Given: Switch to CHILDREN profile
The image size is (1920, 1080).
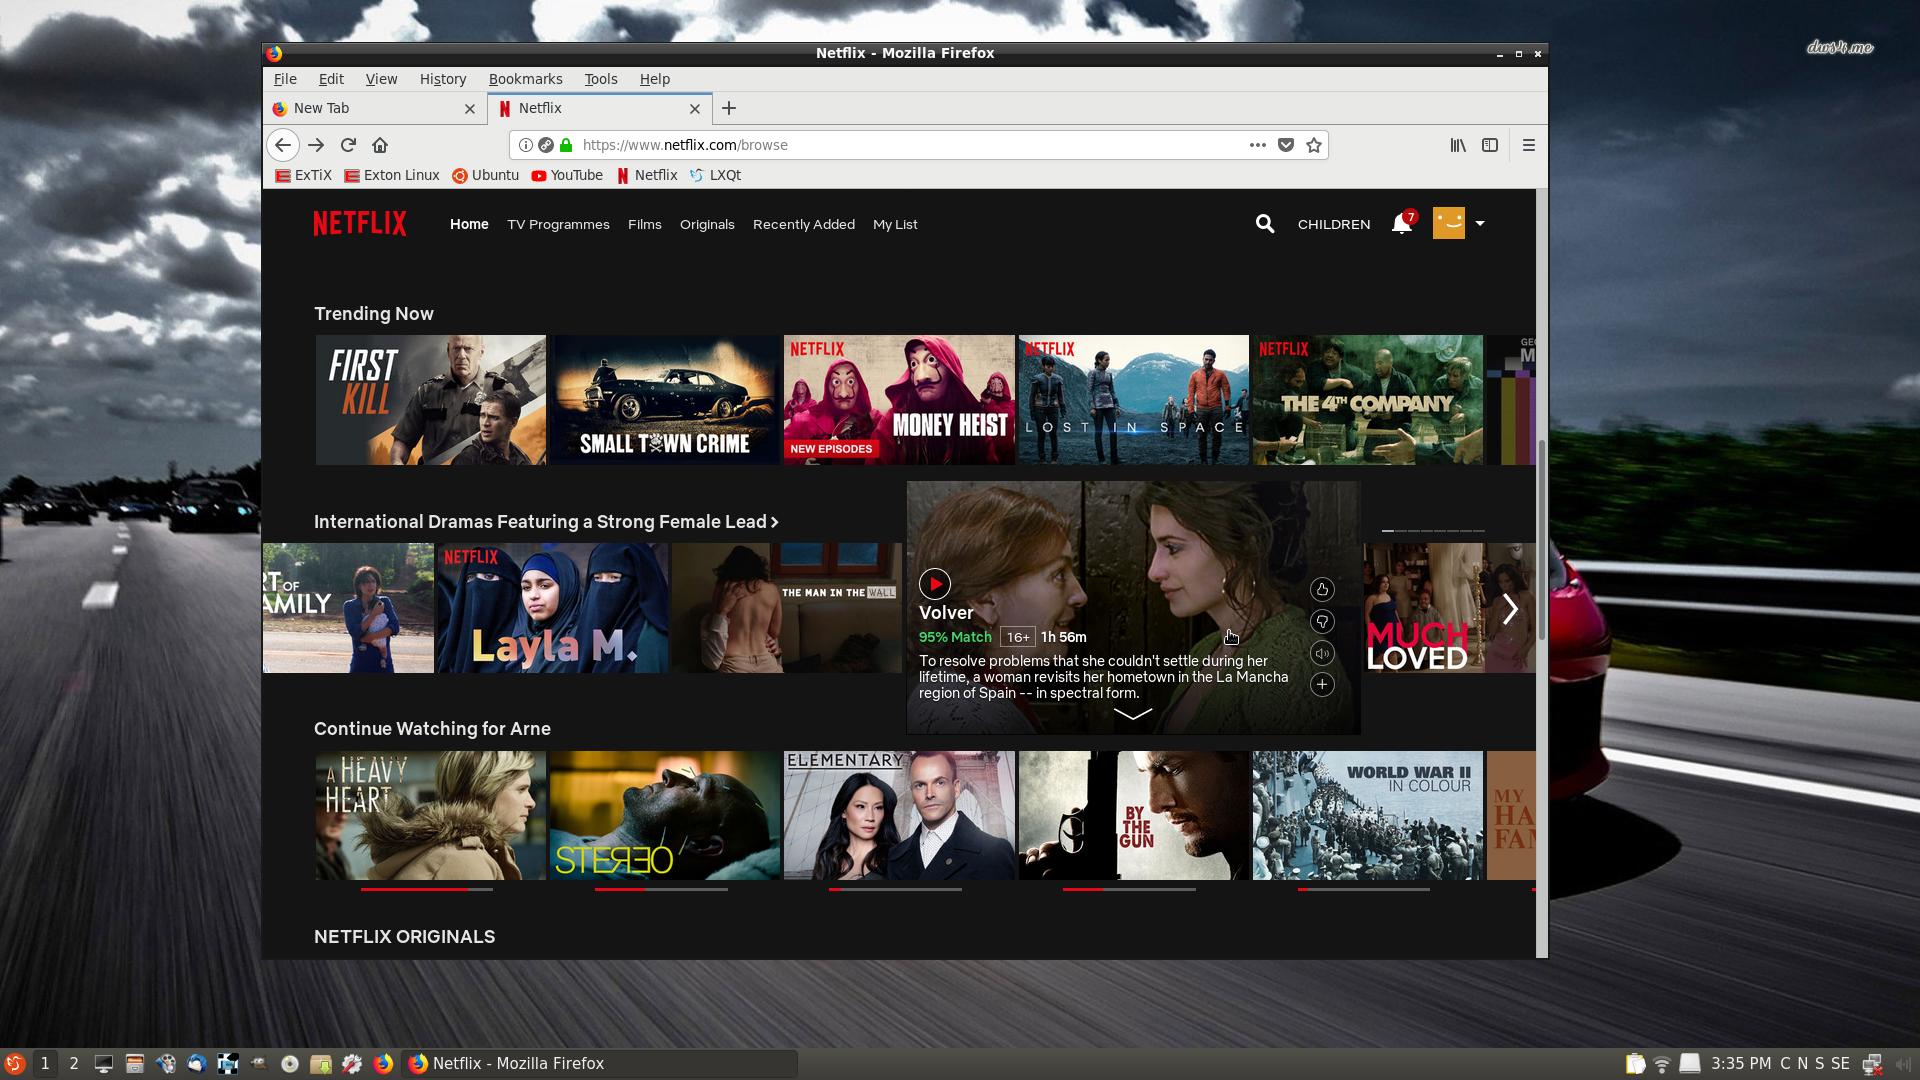Looking at the screenshot, I should coord(1334,224).
